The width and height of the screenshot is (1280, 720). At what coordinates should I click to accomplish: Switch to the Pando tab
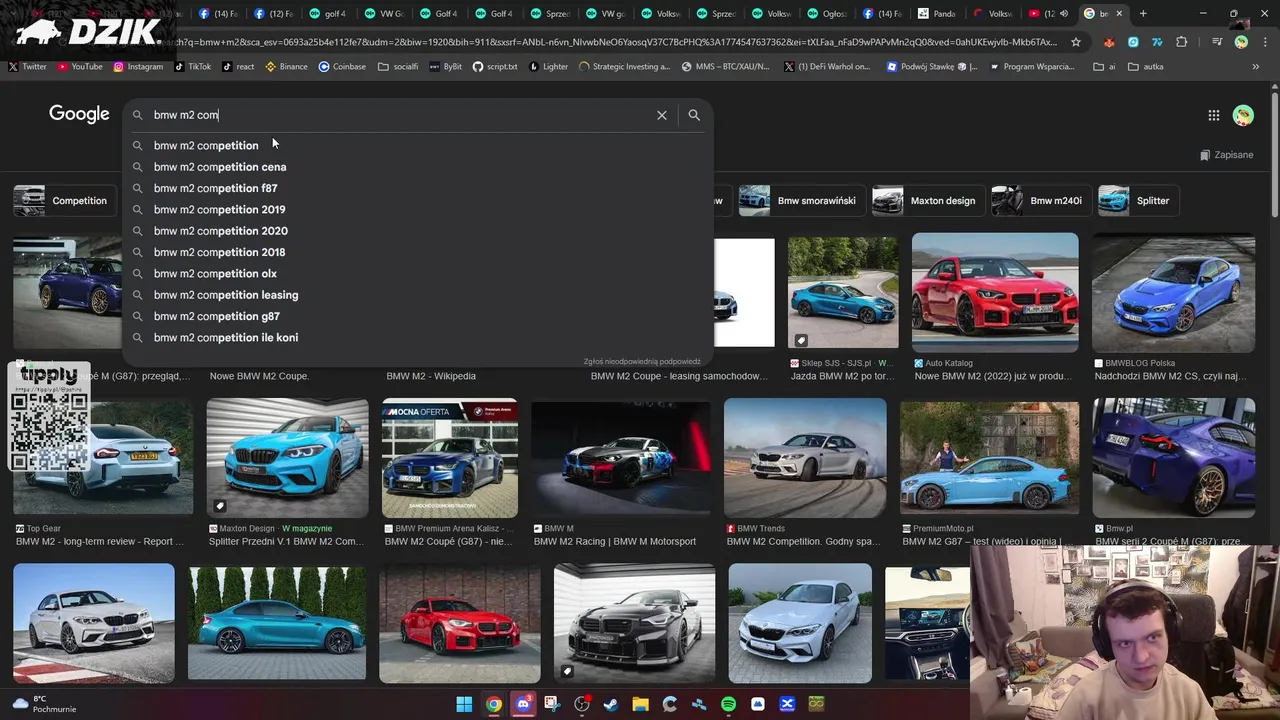936,14
